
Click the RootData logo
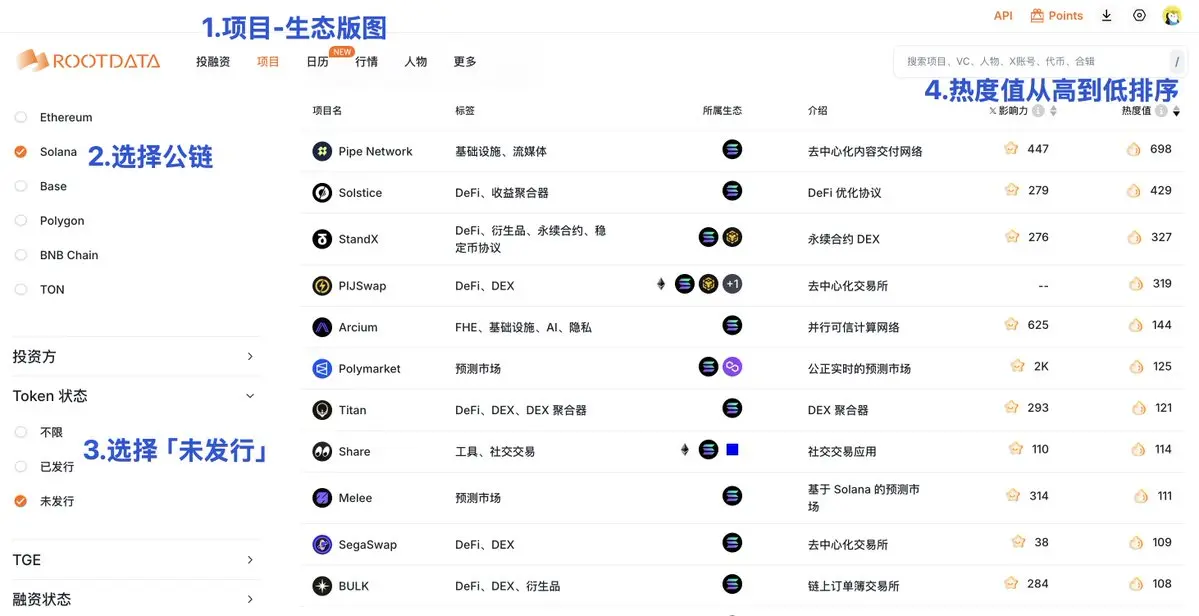pyautogui.click(x=88, y=61)
